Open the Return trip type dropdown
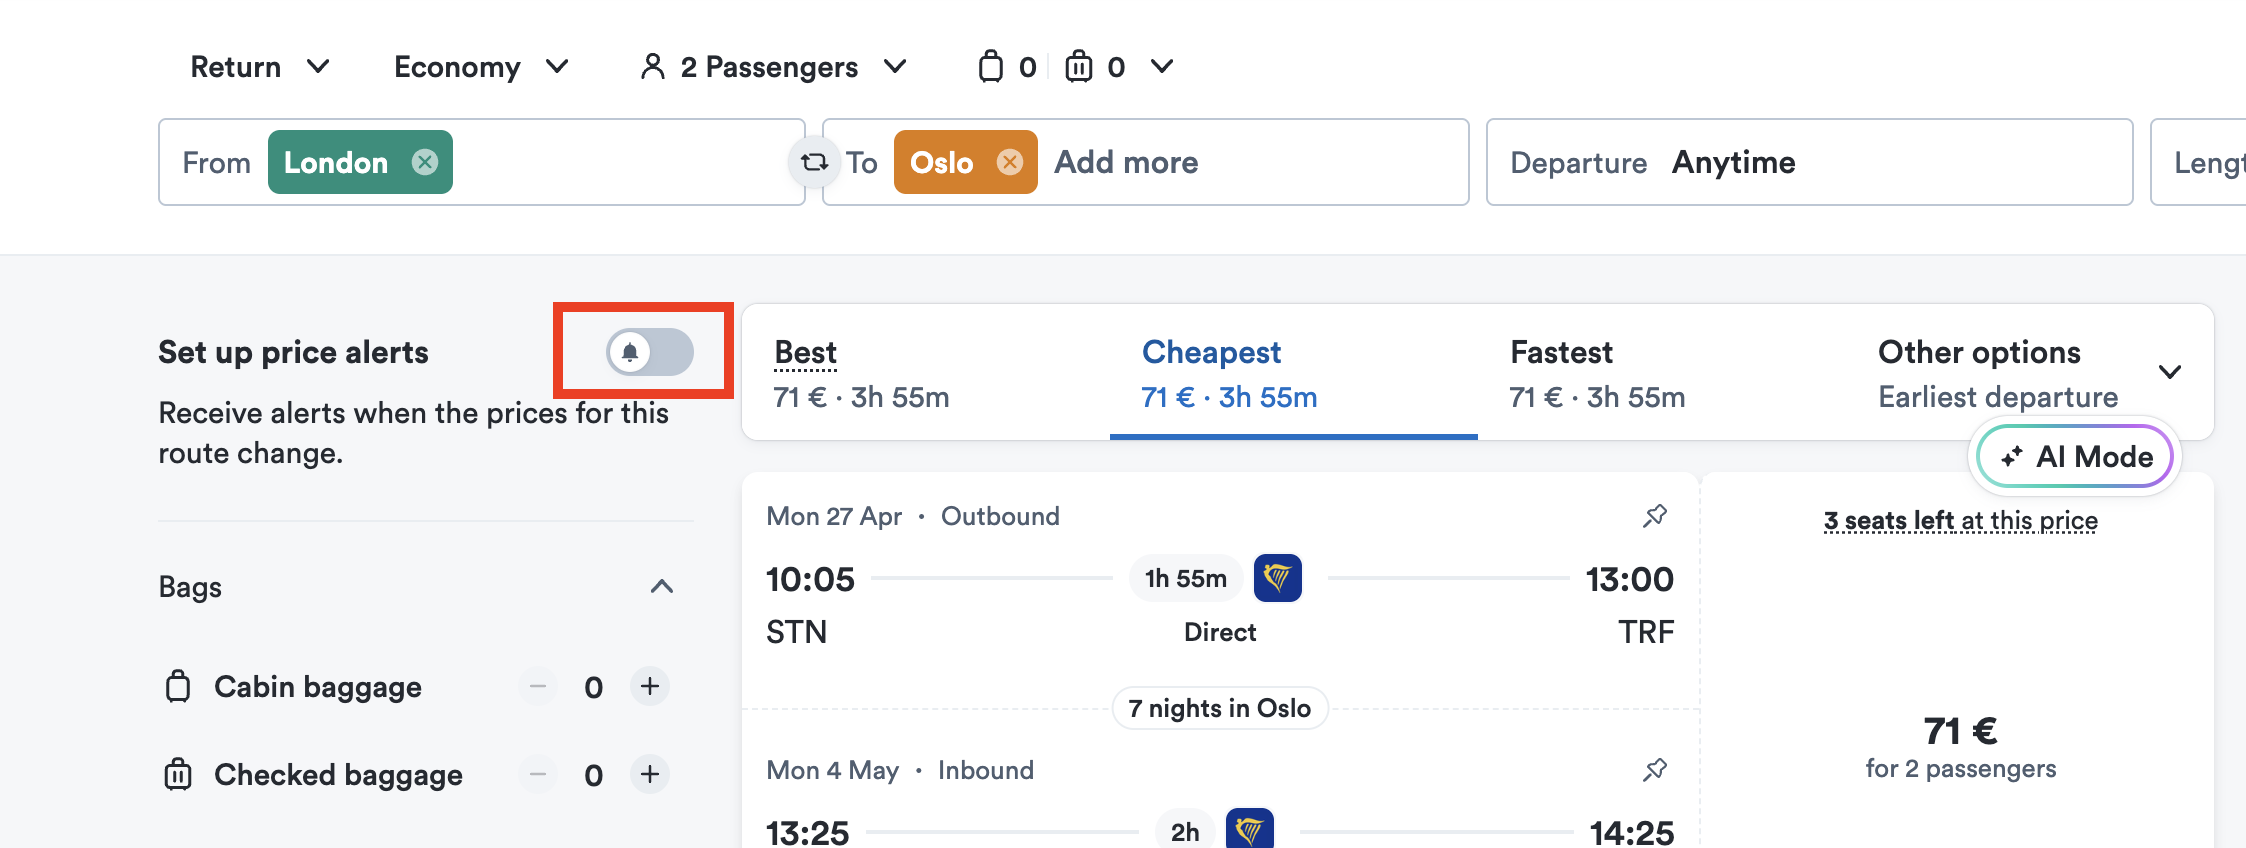Screen dimensions: 2246x848 [x=260, y=67]
